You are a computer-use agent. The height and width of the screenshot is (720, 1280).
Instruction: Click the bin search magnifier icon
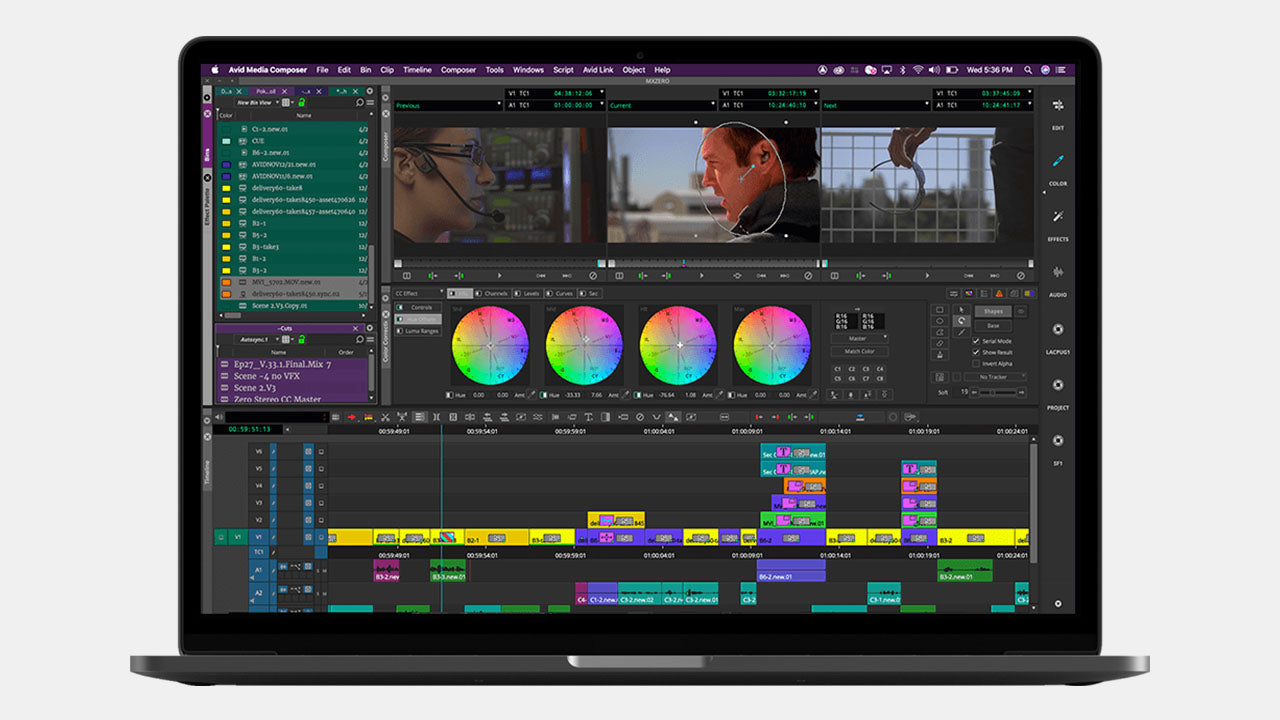(360, 102)
